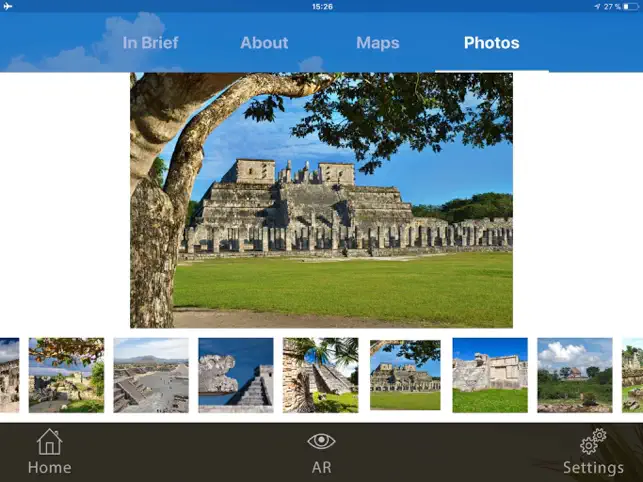
Task: Open the Maps tab
Action: [378, 43]
